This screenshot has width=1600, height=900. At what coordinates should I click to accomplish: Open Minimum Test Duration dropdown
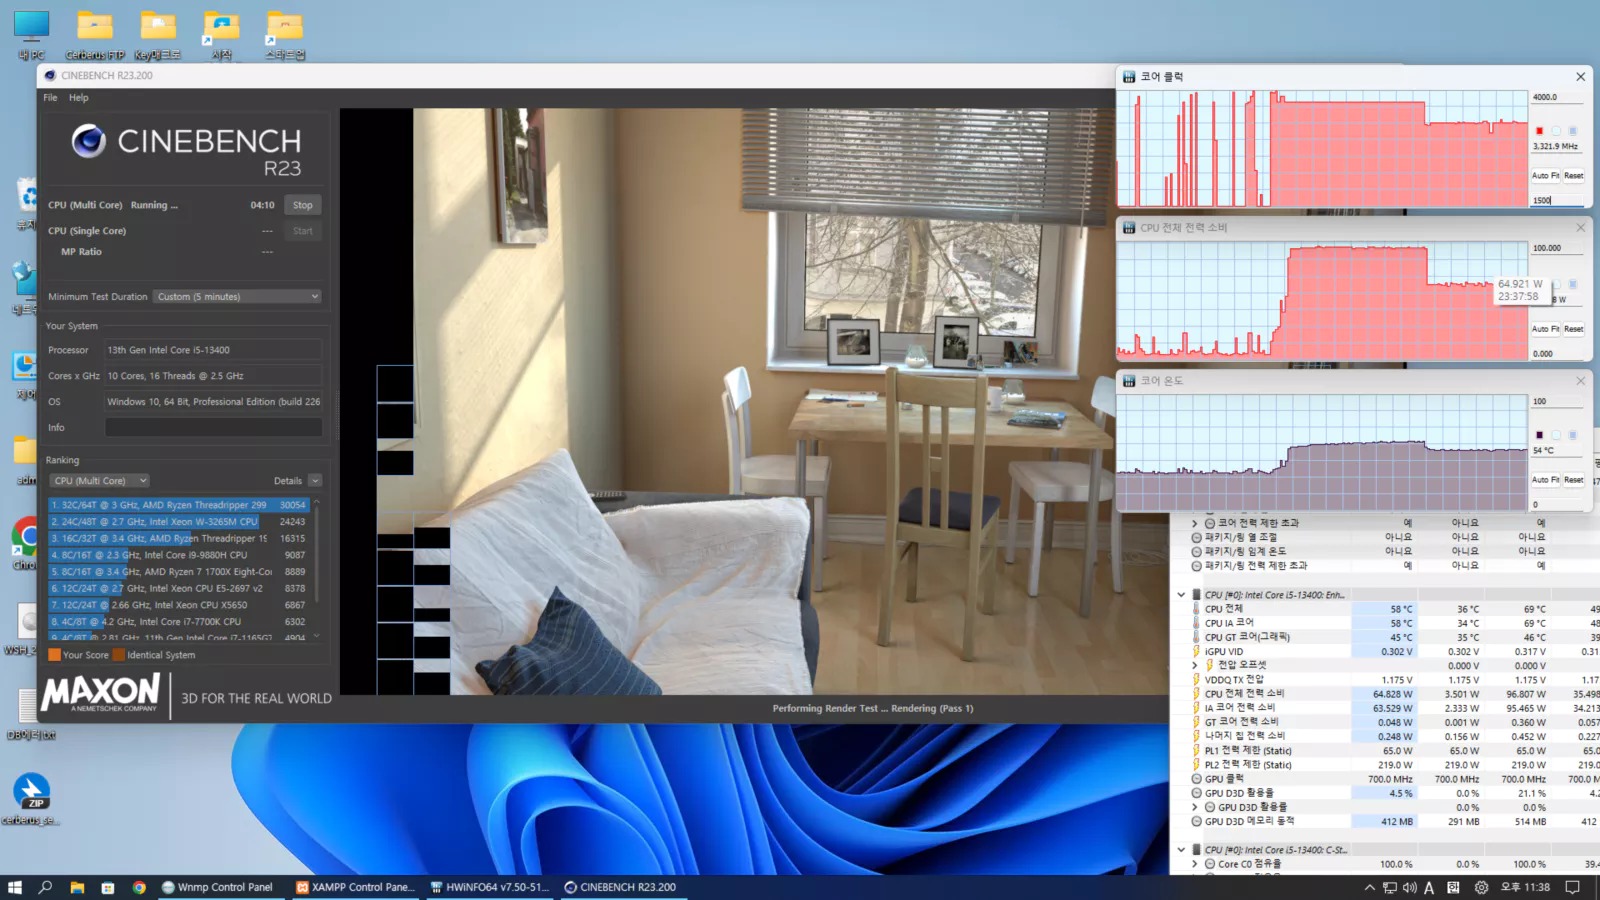pyautogui.click(x=238, y=297)
